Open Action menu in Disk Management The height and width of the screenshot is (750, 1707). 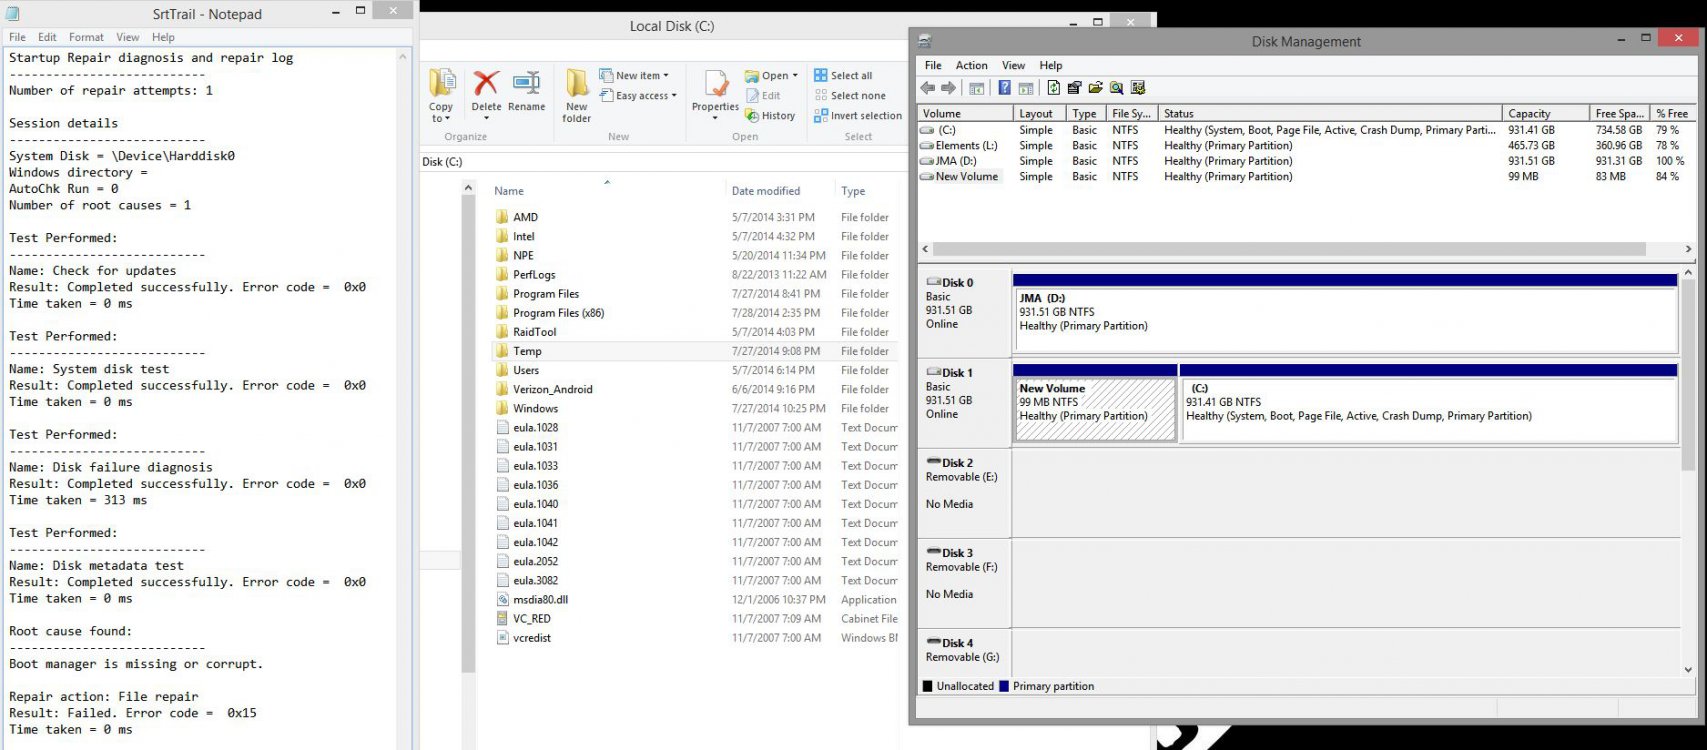coord(971,66)
